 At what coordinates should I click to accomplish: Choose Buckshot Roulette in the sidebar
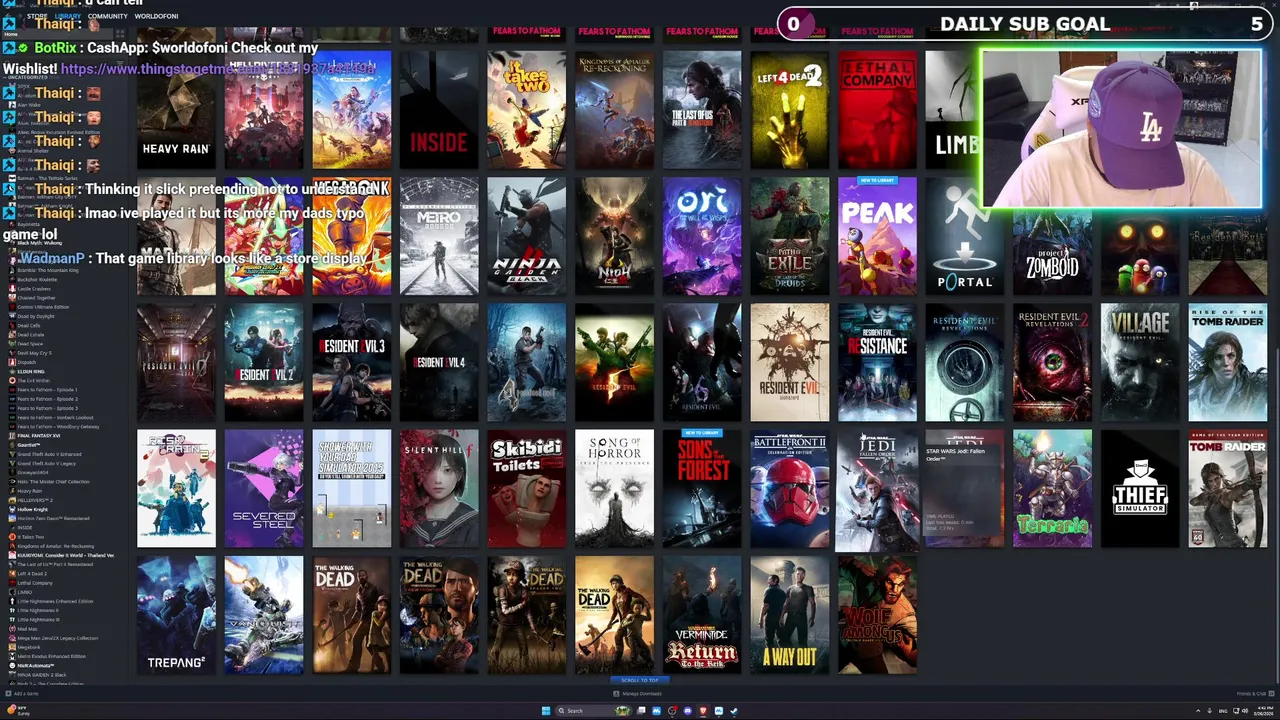coord(37,280)
